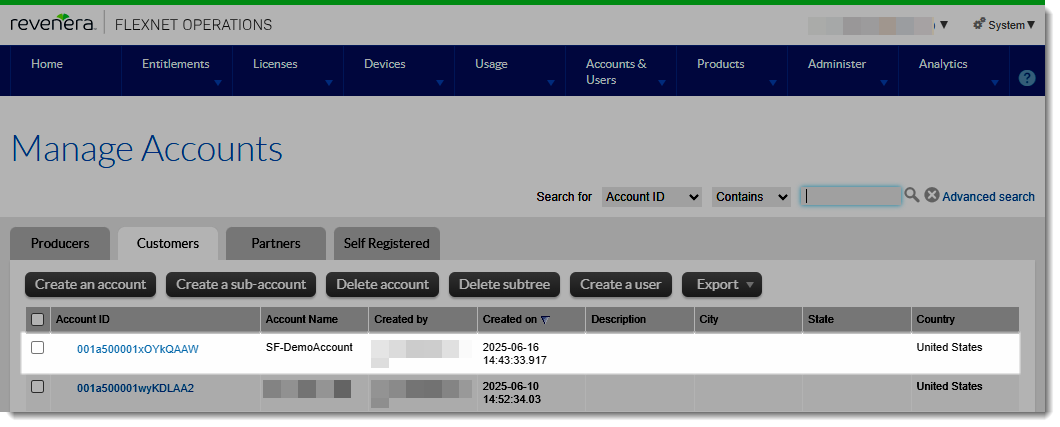The height and width of the screenshot is (427, 1060).
Task: Click the Create a user button
Action: pyautogui.click(x=621, y=284)
